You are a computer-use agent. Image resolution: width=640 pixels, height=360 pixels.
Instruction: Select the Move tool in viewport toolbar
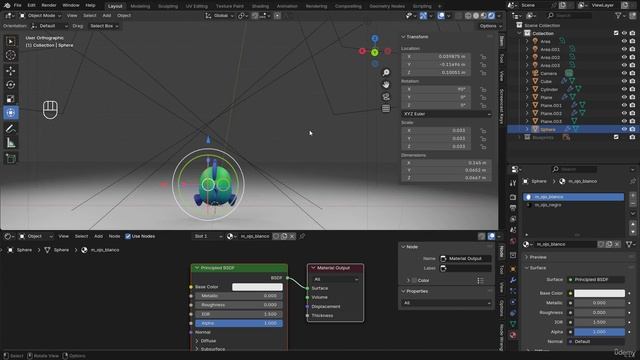click(x=11, y=71)
